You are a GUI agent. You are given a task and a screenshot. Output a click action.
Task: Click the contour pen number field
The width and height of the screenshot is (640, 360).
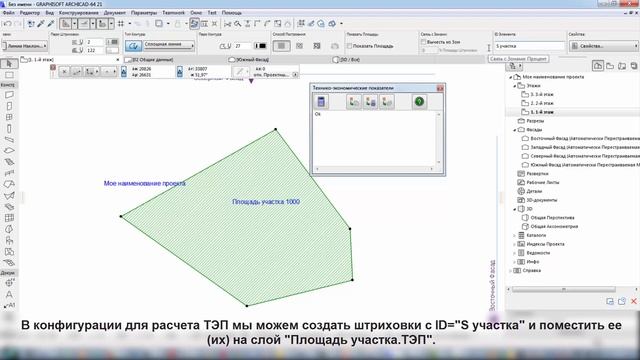point(243,46)
